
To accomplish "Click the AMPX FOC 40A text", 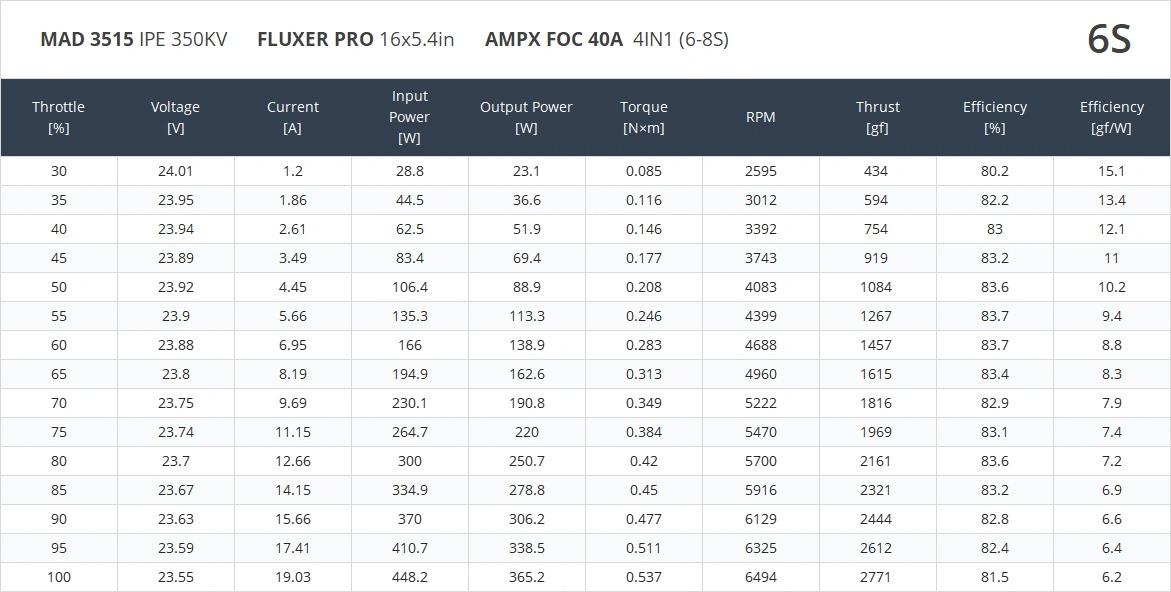I will tap(553, 40).
